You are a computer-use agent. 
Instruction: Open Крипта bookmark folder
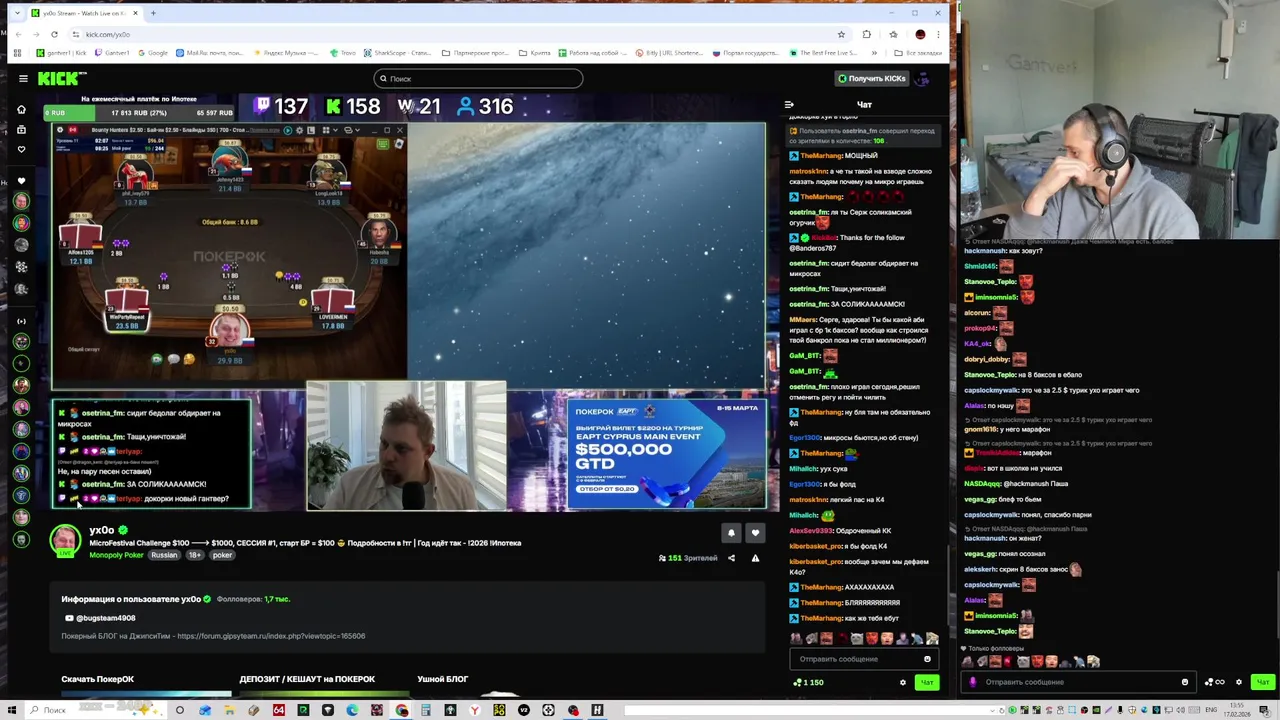535,53
